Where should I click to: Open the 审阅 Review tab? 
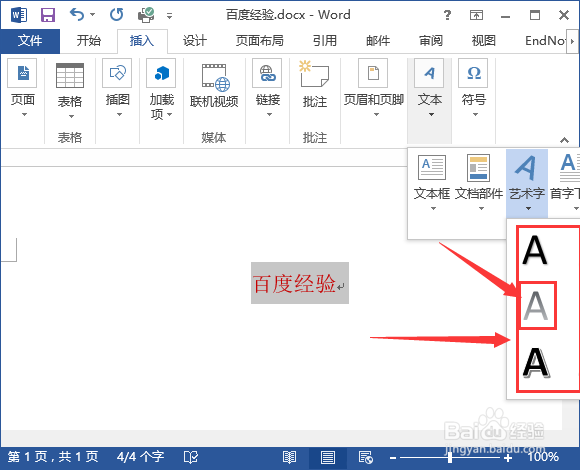coord(431,41)
